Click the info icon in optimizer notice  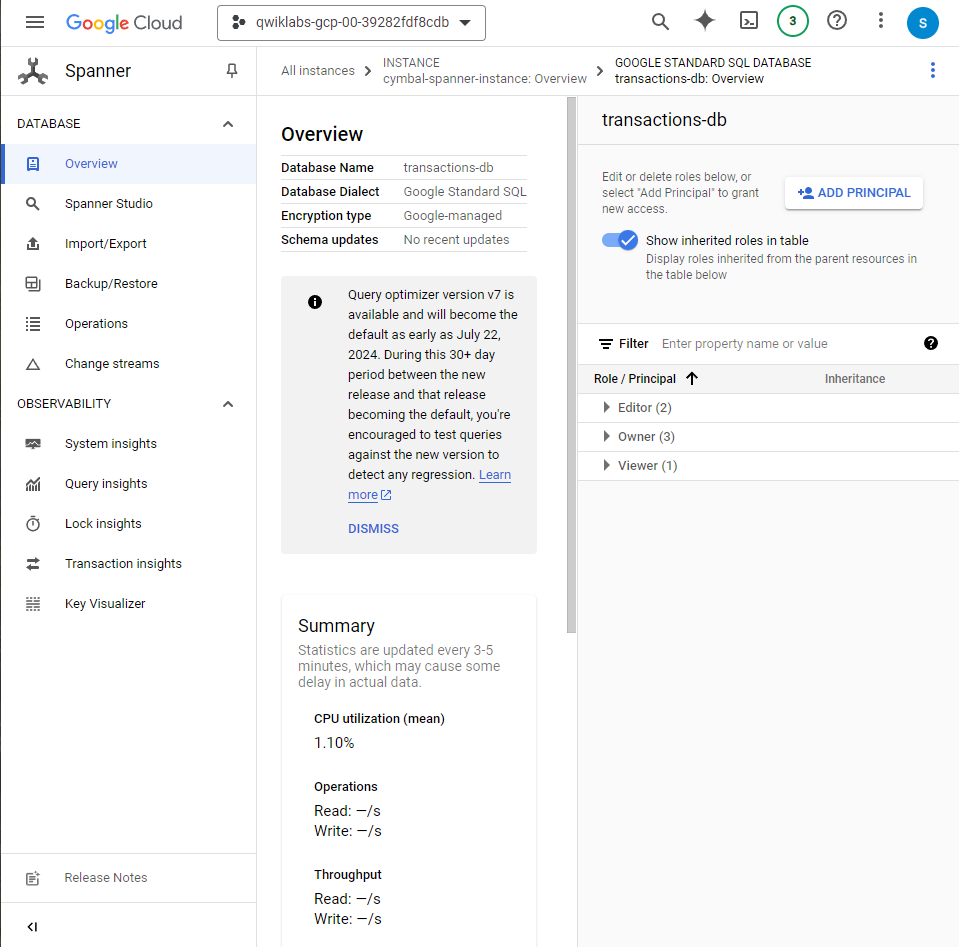click(x=315, y=302)
